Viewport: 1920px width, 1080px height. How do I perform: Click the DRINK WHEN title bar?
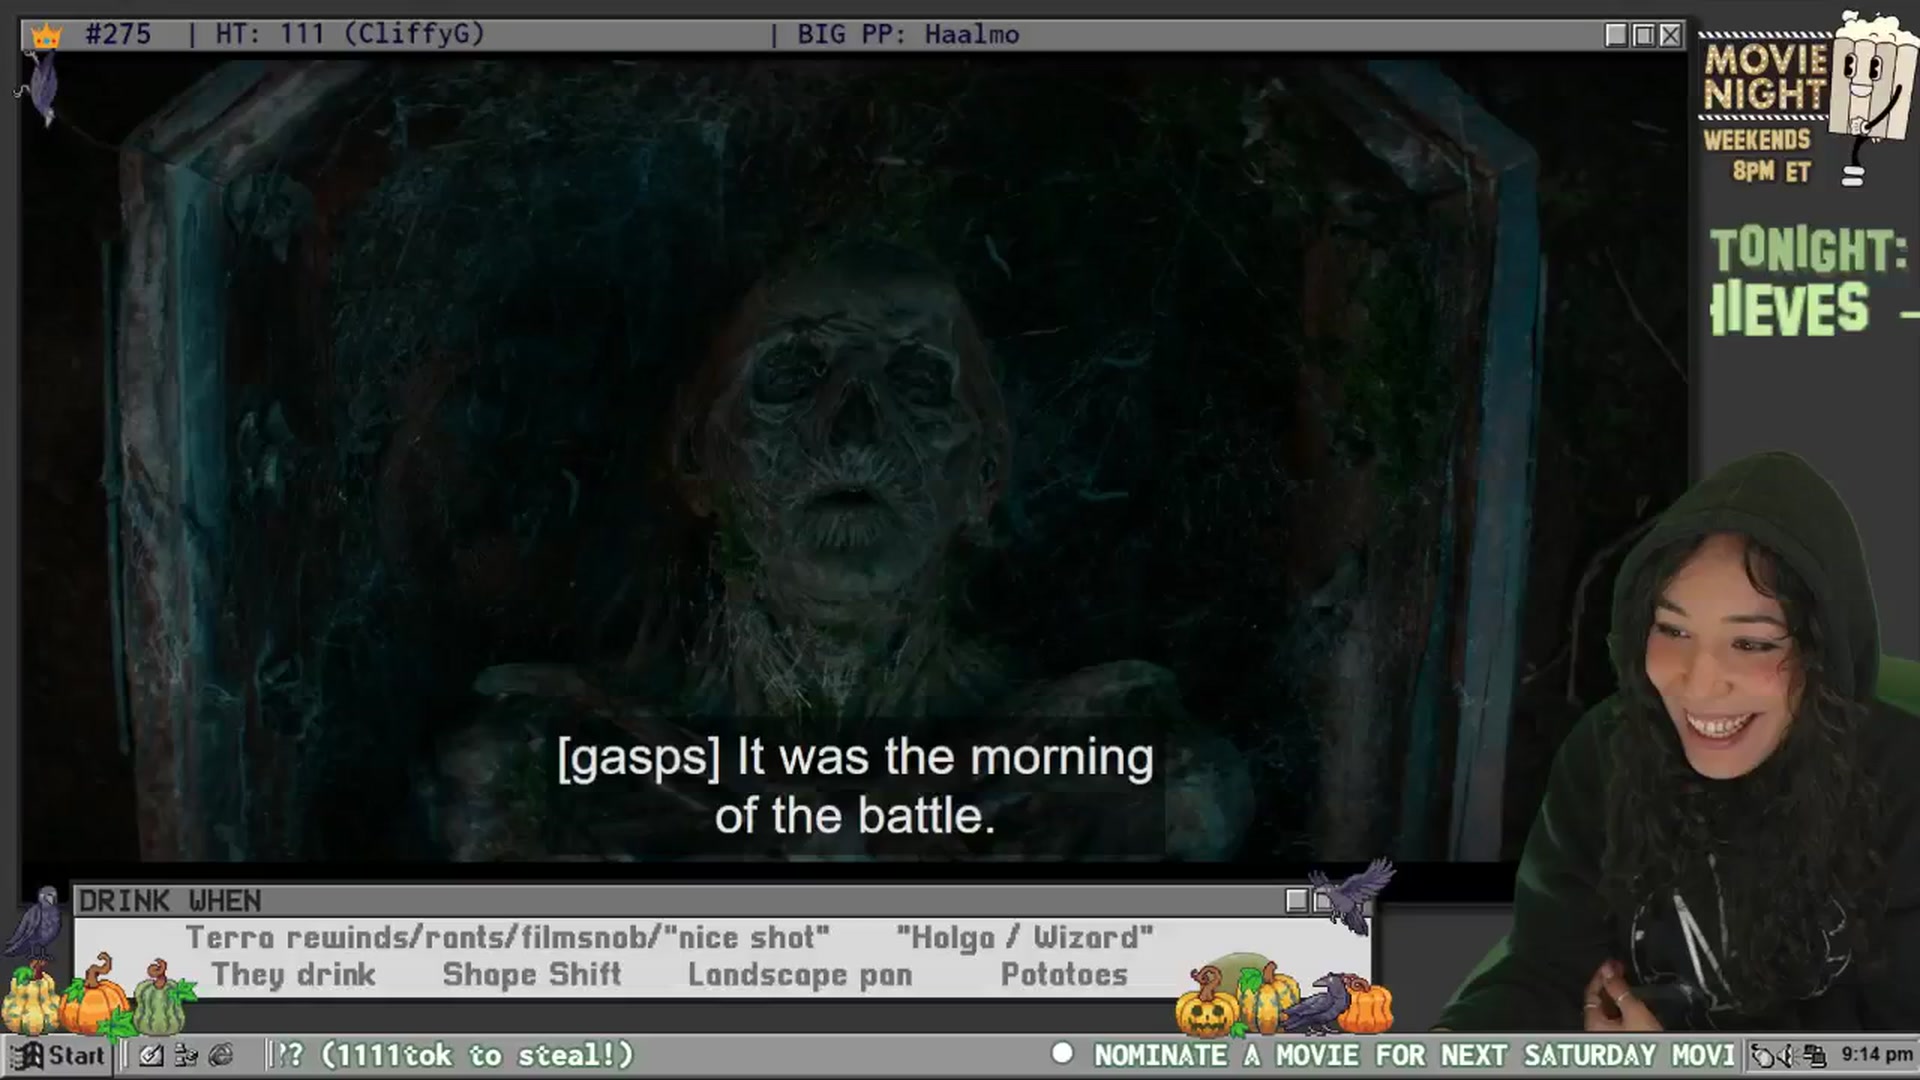[x=680, y=901]
